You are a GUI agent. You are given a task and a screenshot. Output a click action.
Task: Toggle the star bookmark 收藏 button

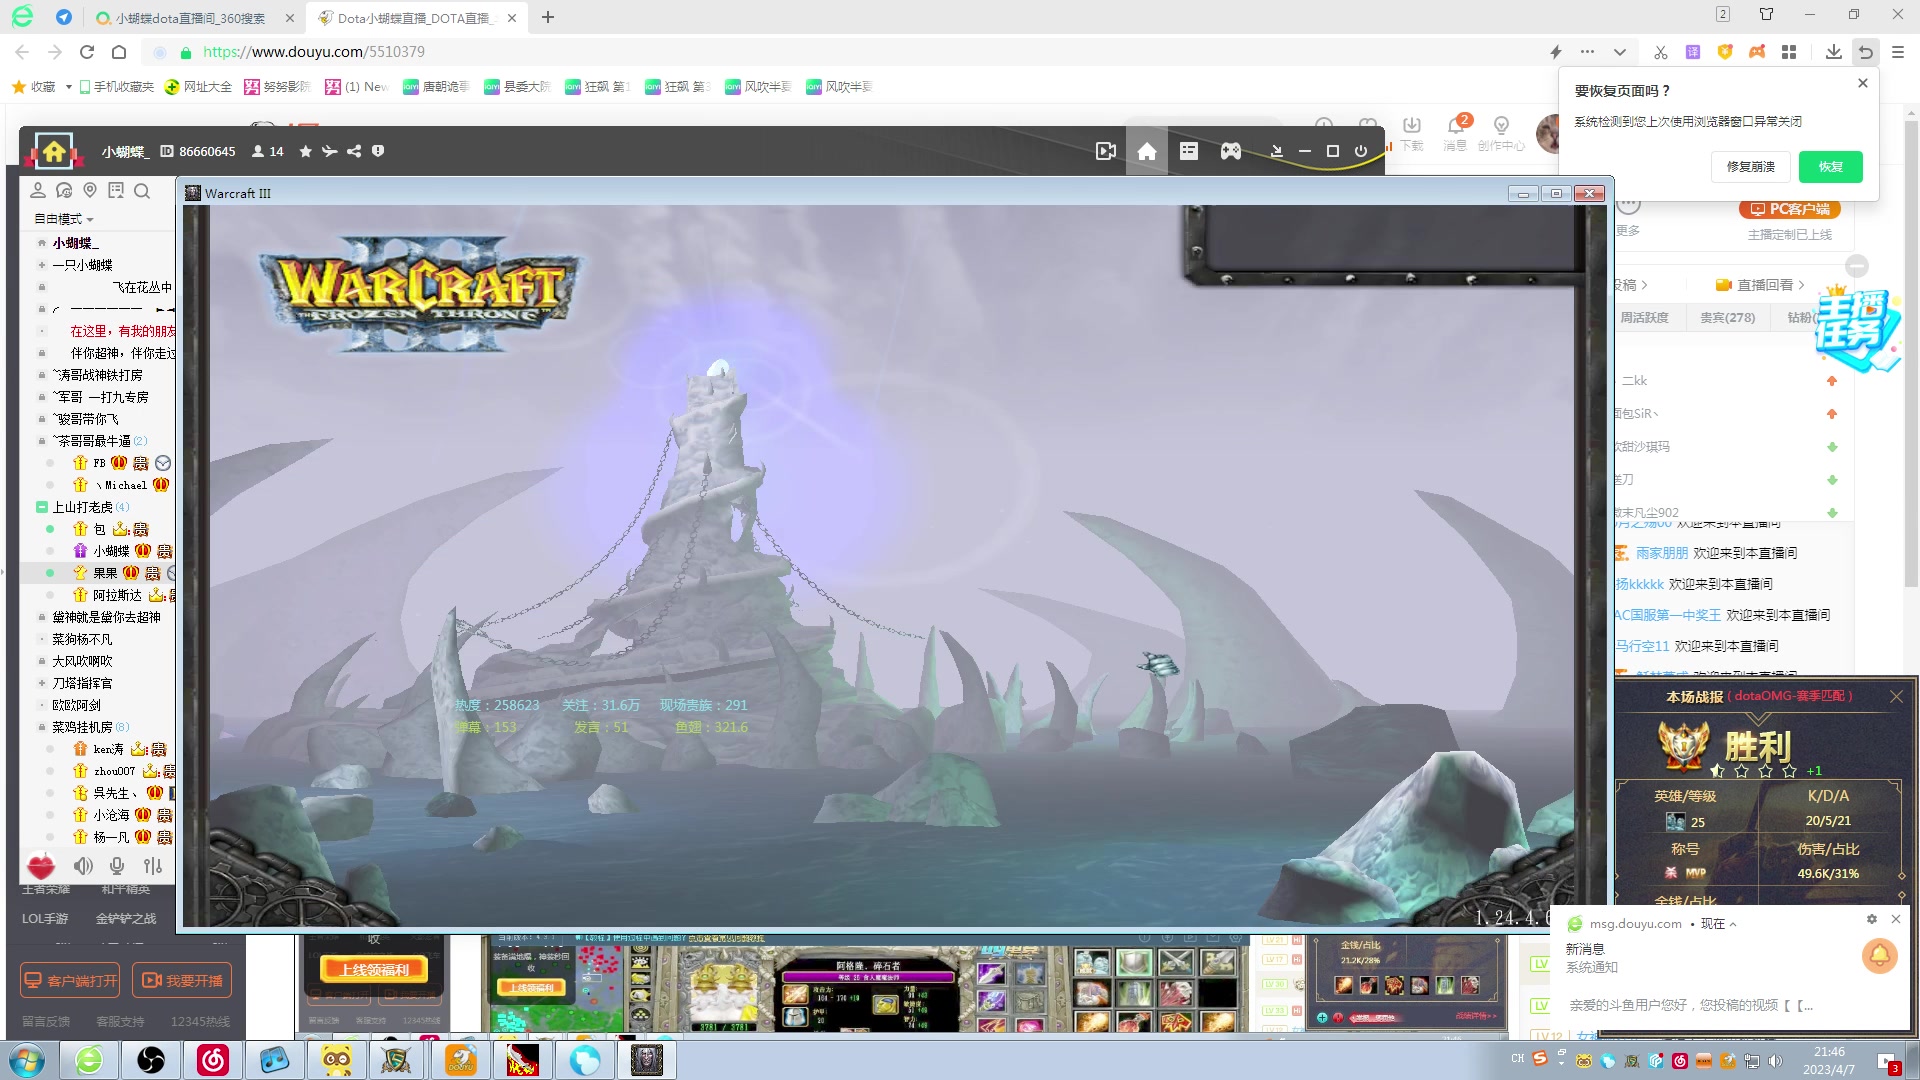click(x=33, y=87)
